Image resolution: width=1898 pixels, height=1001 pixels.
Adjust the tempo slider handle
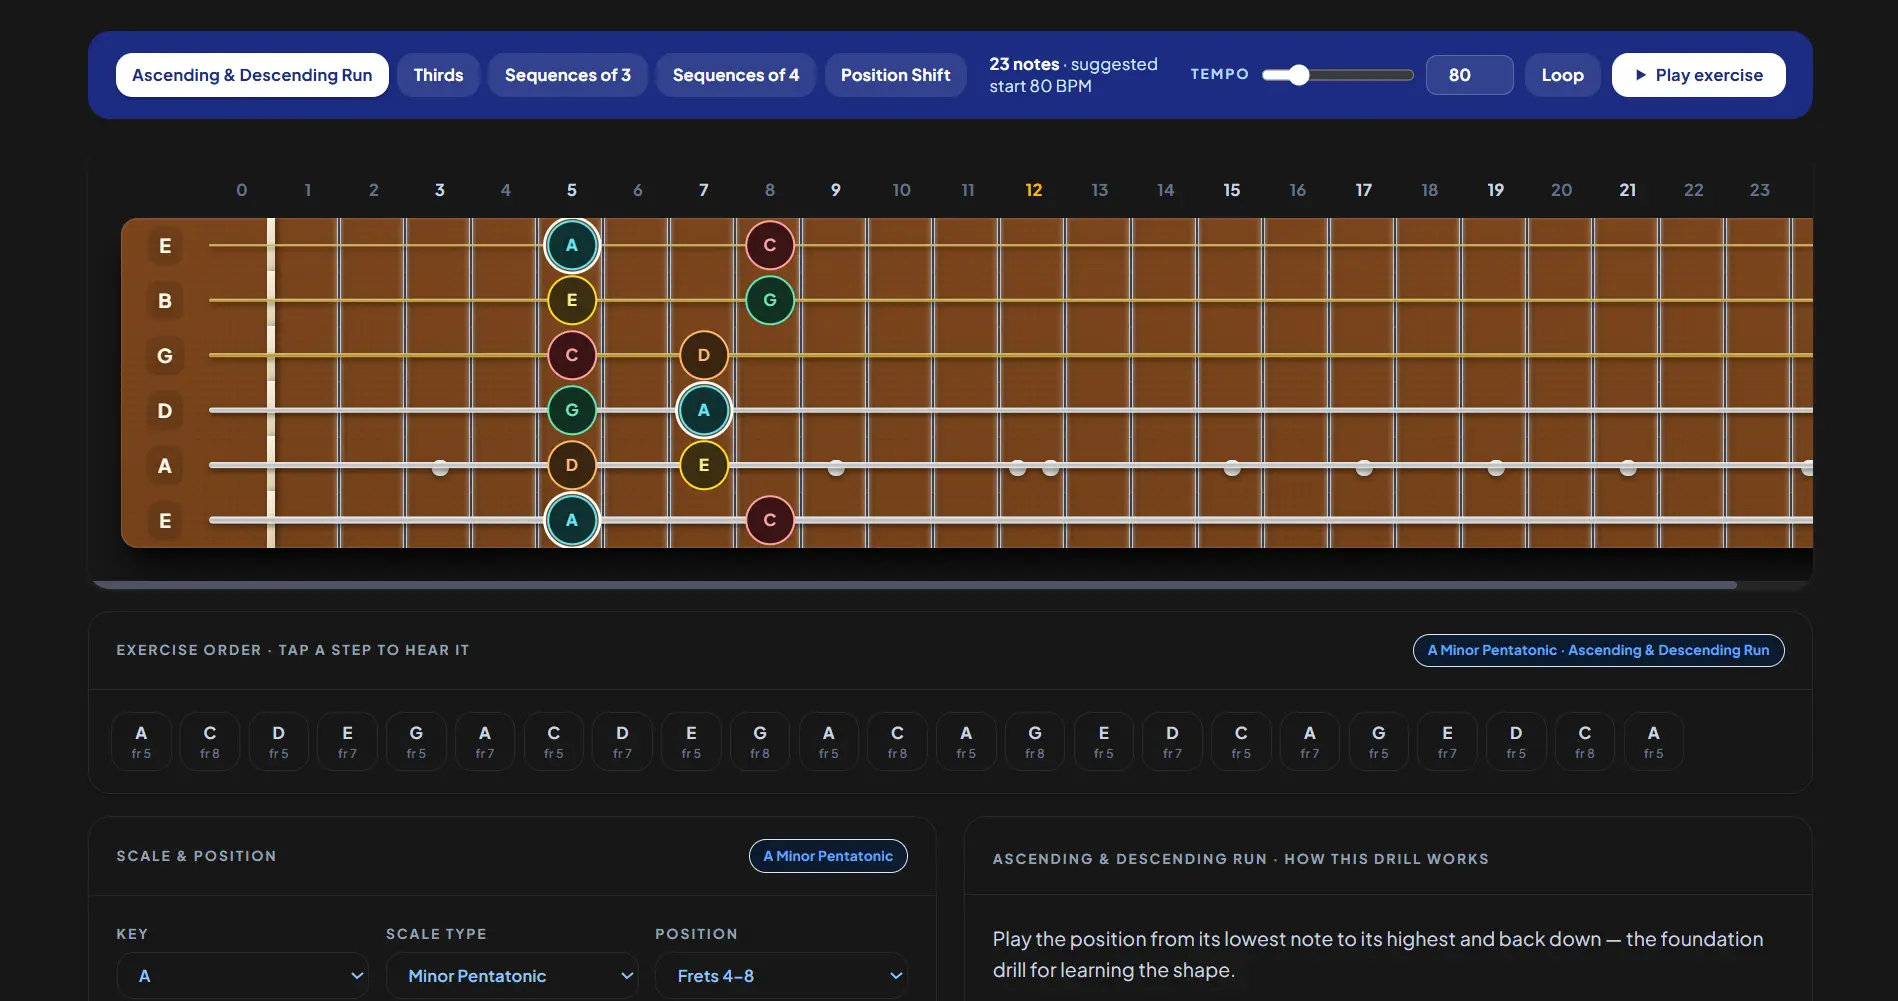click(1298, 75)
